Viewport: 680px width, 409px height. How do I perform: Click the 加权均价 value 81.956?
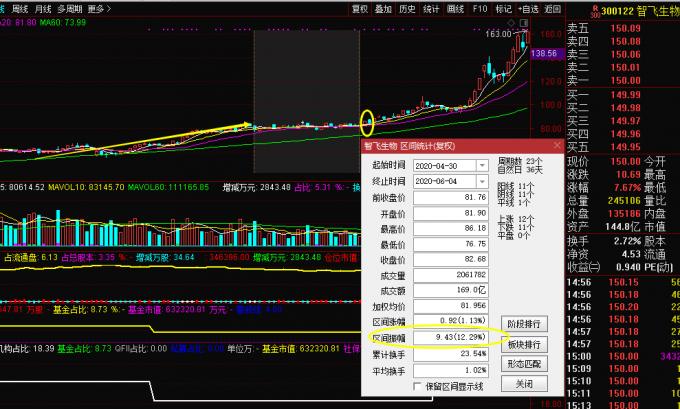[x=451, y=306]
